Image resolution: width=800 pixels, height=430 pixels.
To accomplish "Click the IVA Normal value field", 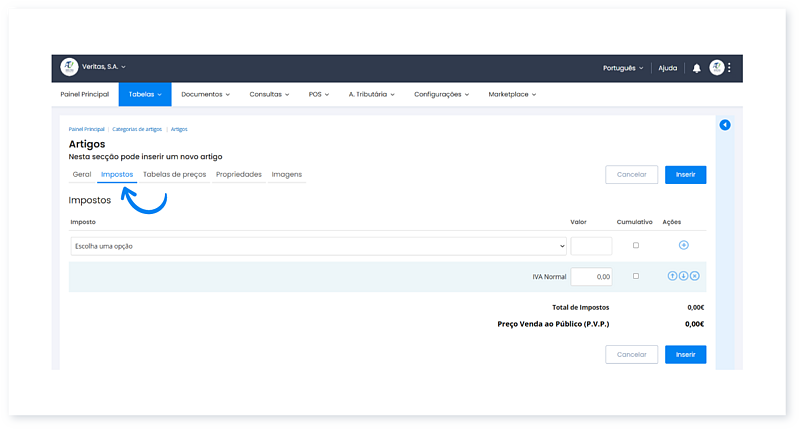I will pos(591,276).
